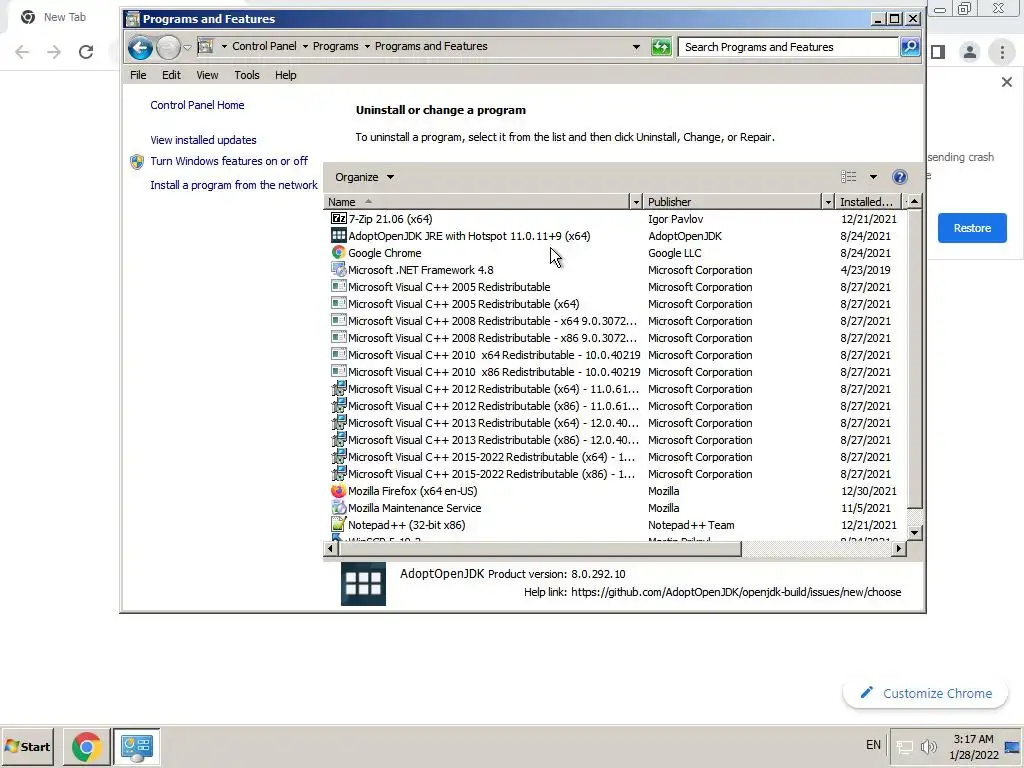Click Customize Chrome button
The image size is (1024, 768).
[925, 694]
